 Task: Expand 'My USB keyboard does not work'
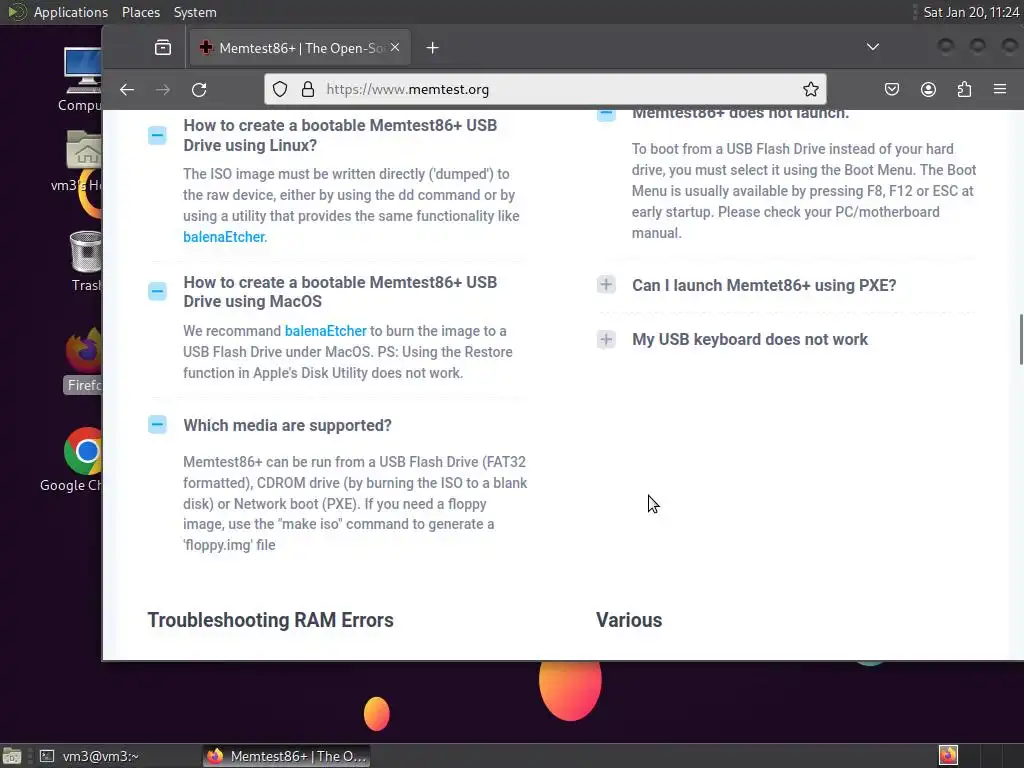pos(606,339)
